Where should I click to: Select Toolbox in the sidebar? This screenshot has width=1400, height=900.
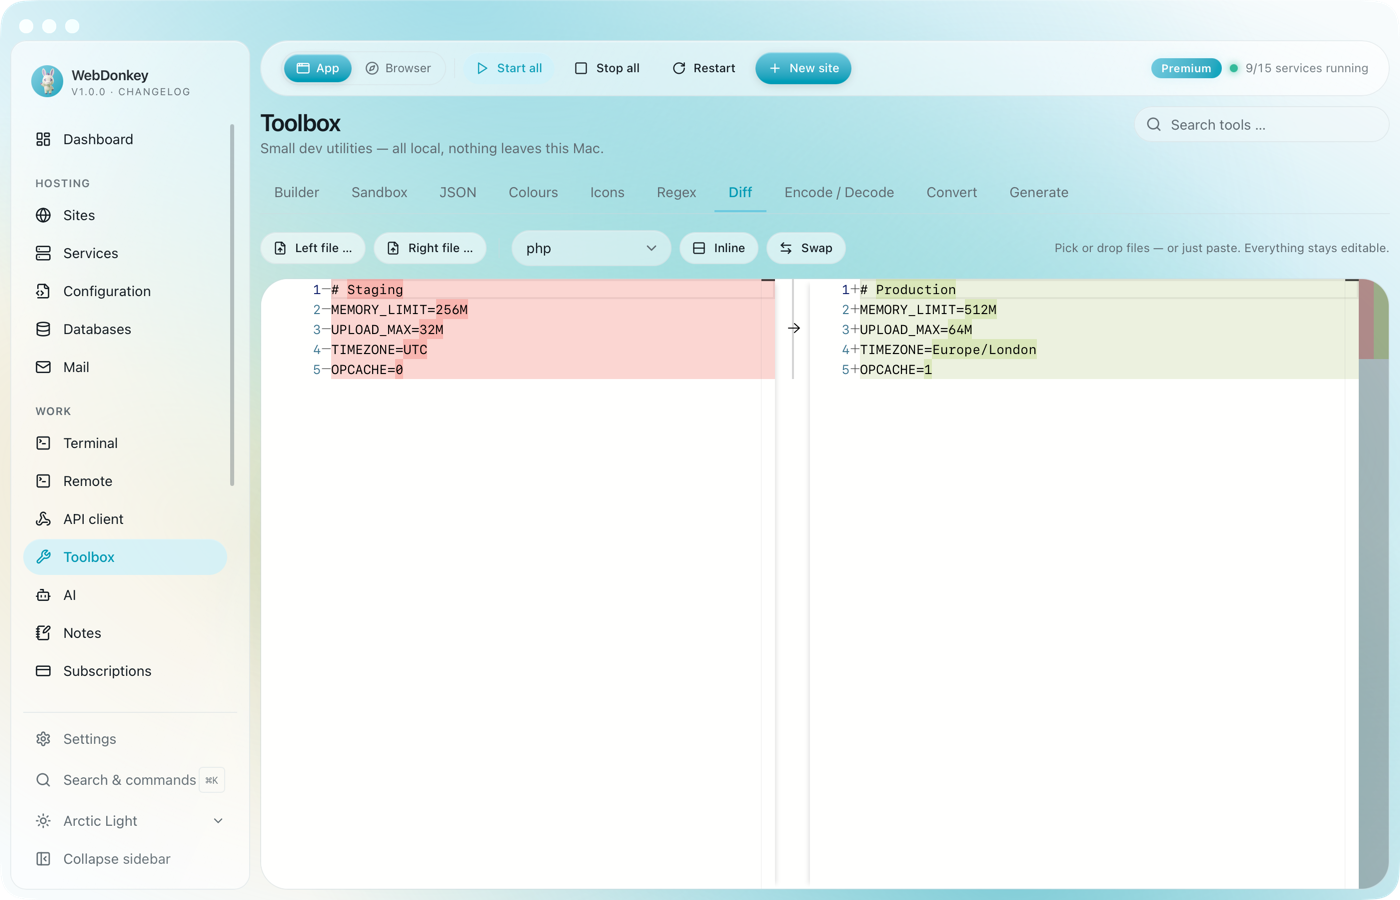(x=125, y=557)
